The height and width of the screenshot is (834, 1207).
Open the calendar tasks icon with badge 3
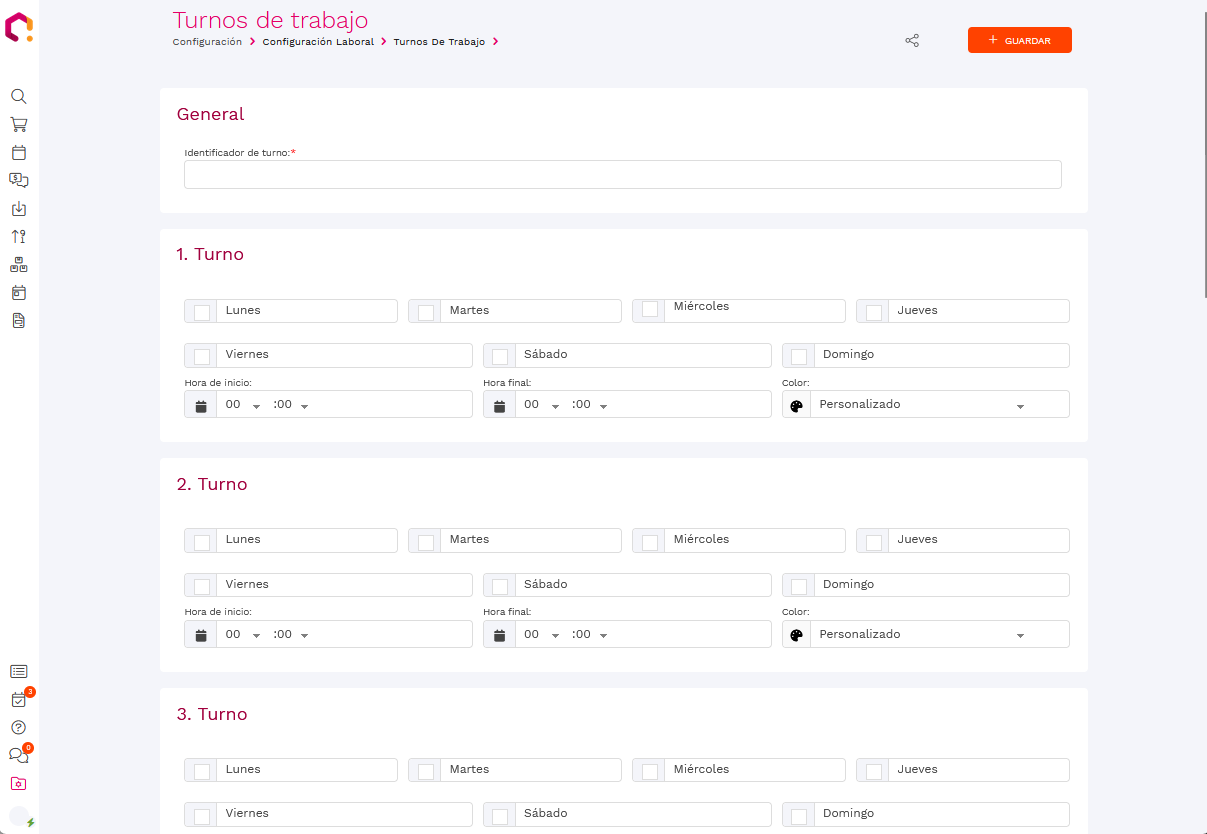click(18, 700)
